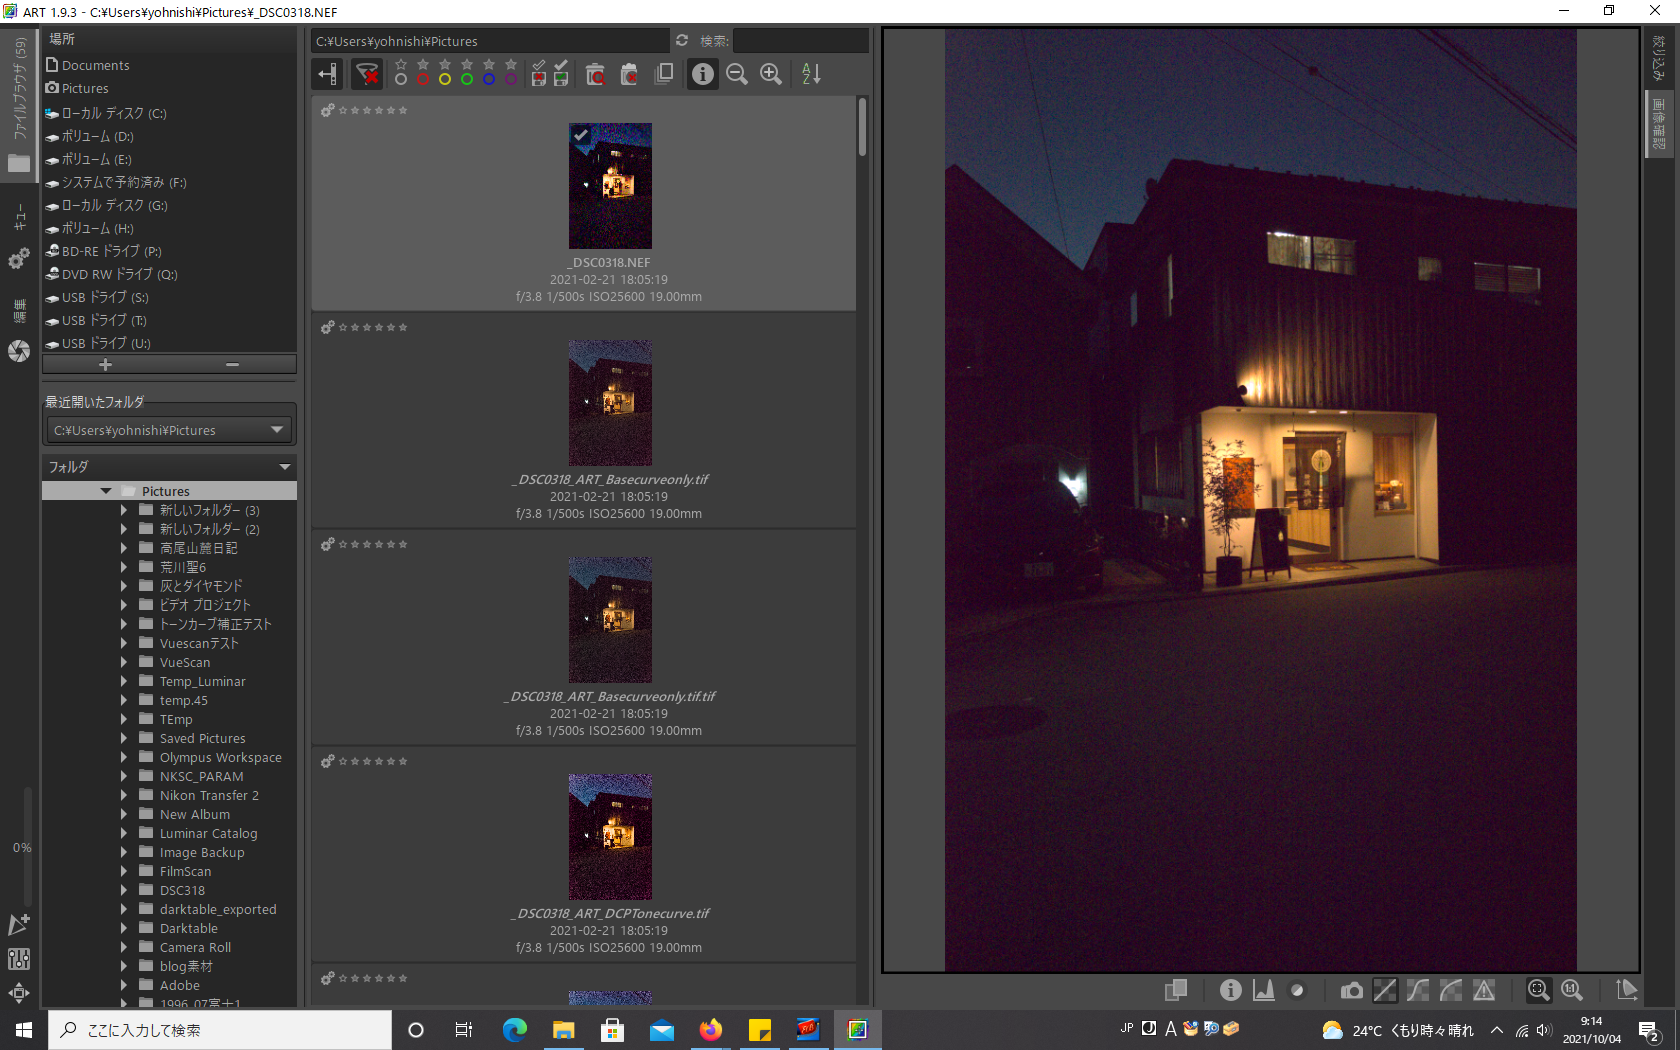Click the refresh icon beside the path field

pos(682,41)
